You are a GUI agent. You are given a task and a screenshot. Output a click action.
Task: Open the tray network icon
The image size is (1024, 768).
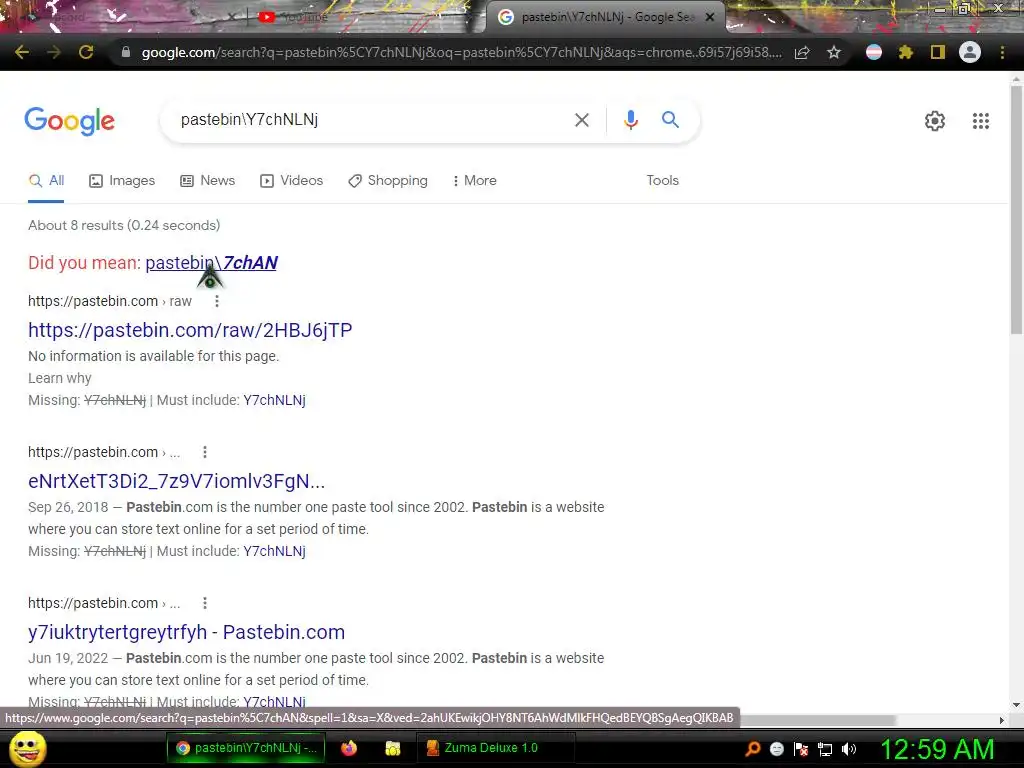[x=825, y=749]
